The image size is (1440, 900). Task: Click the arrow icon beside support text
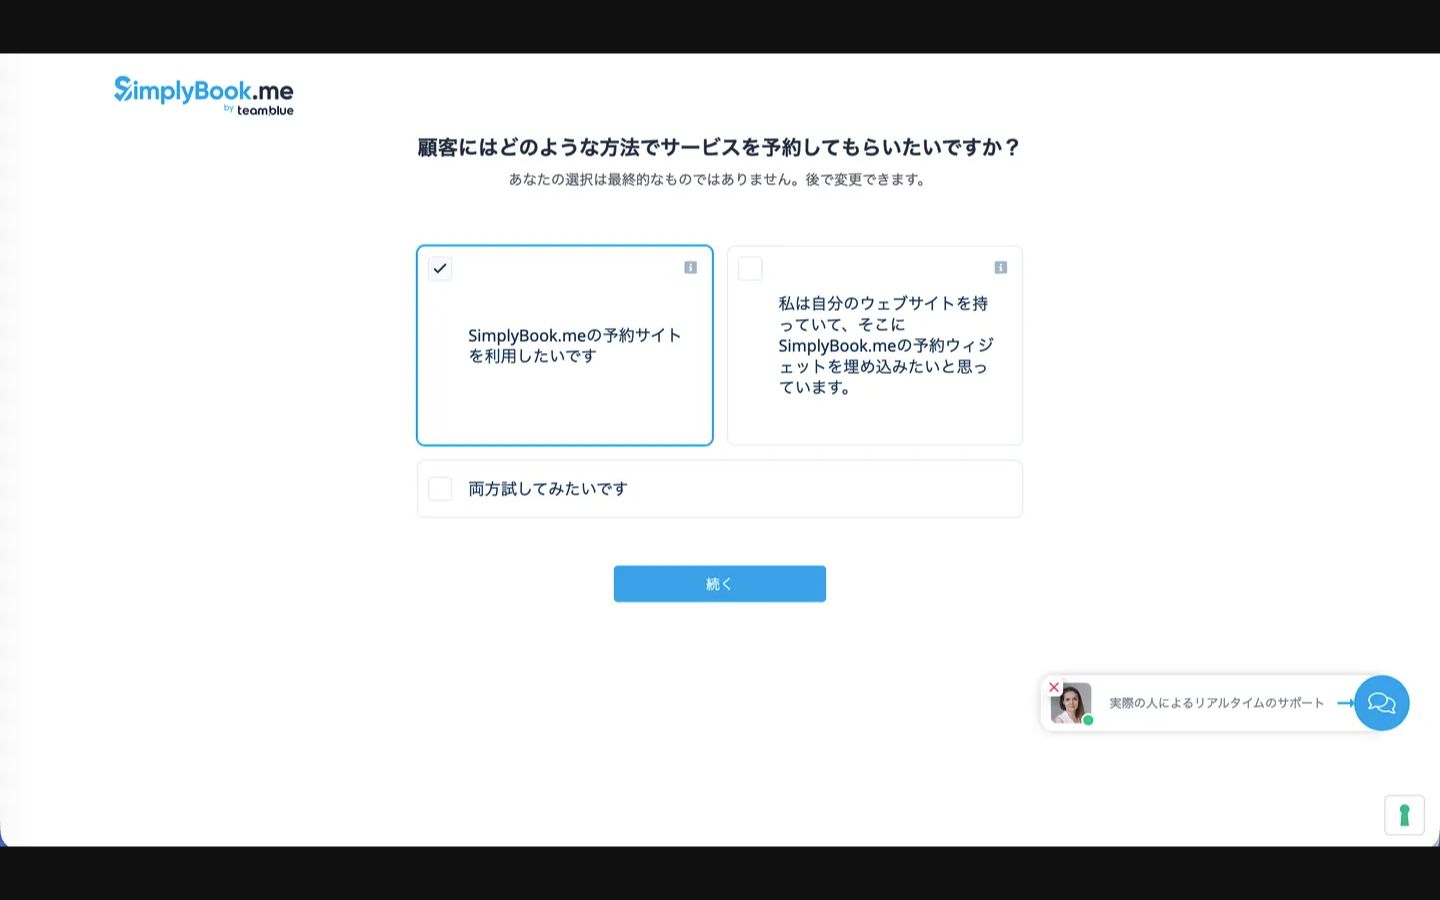(1345, 703)
